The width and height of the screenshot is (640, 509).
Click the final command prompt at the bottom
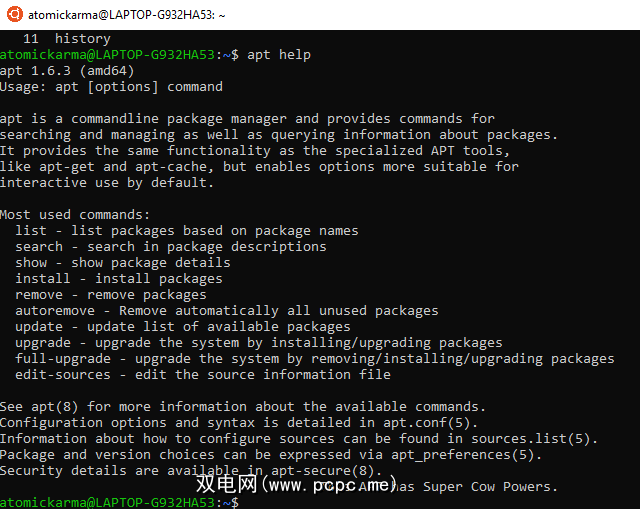120,501
